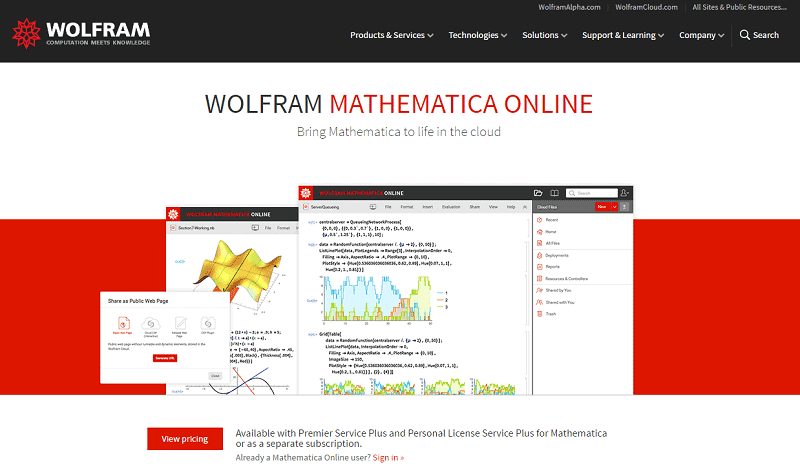Click the presentation screen icon beside ServerQueueing

click(x=373, y=207)
